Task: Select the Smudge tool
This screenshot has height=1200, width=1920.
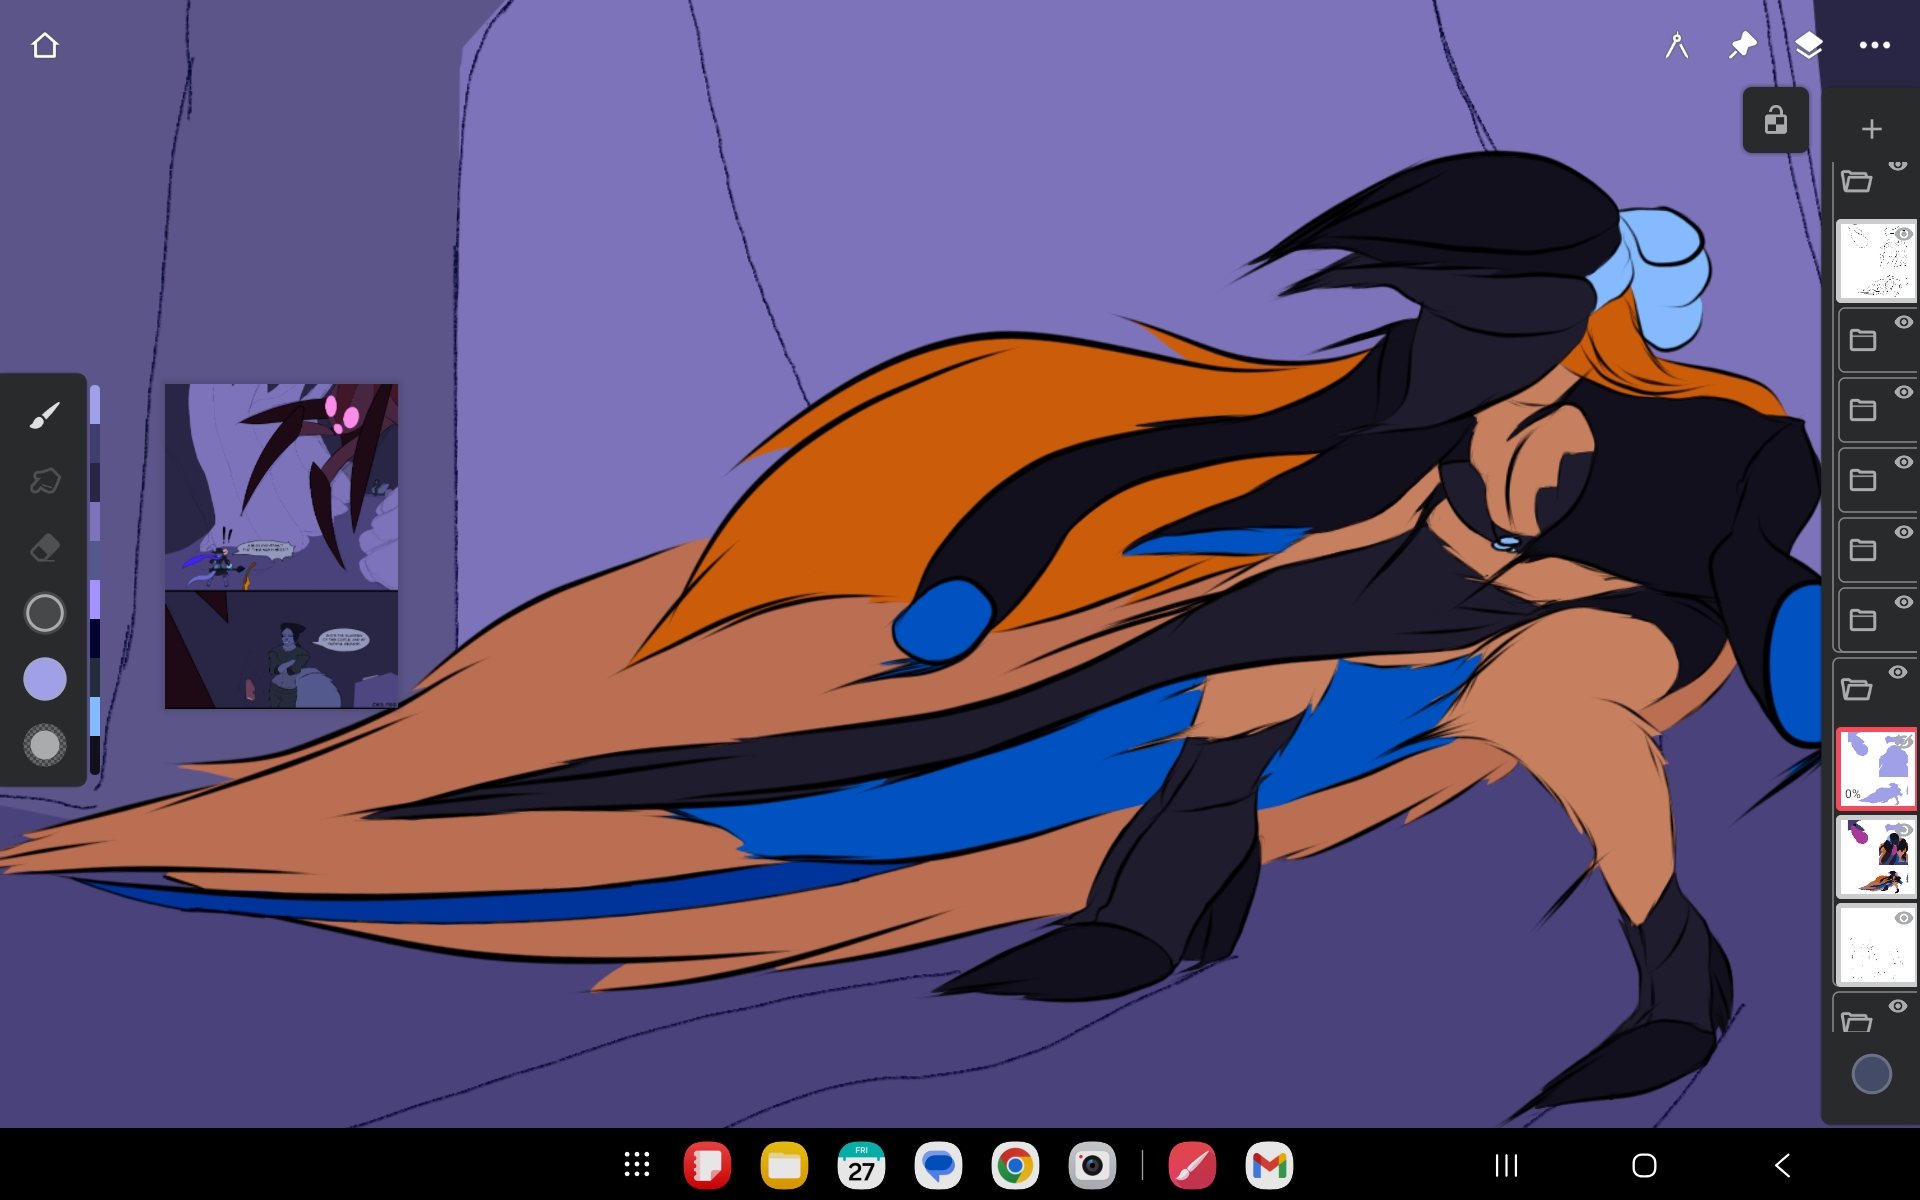Action: [x=44, y=481]
